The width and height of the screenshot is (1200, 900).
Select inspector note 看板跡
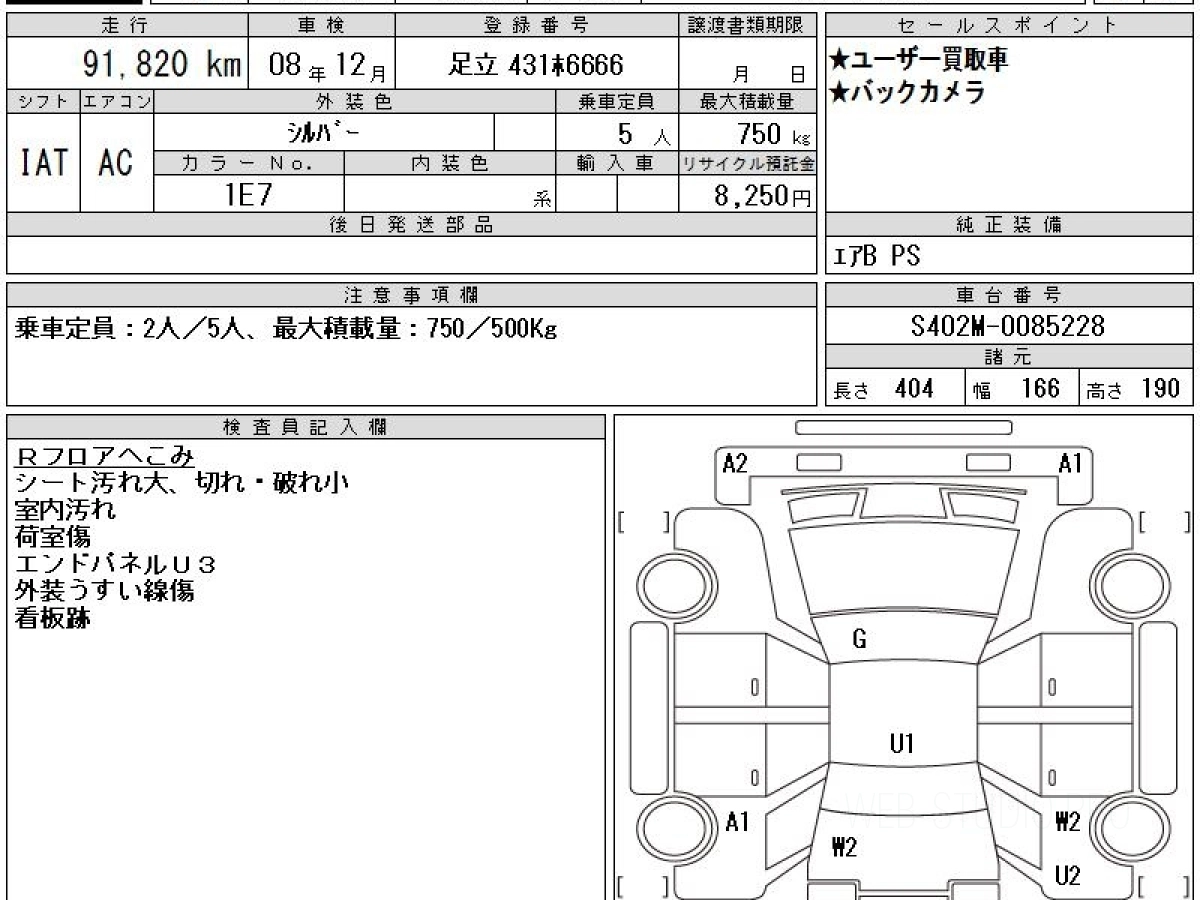point(53,618)
